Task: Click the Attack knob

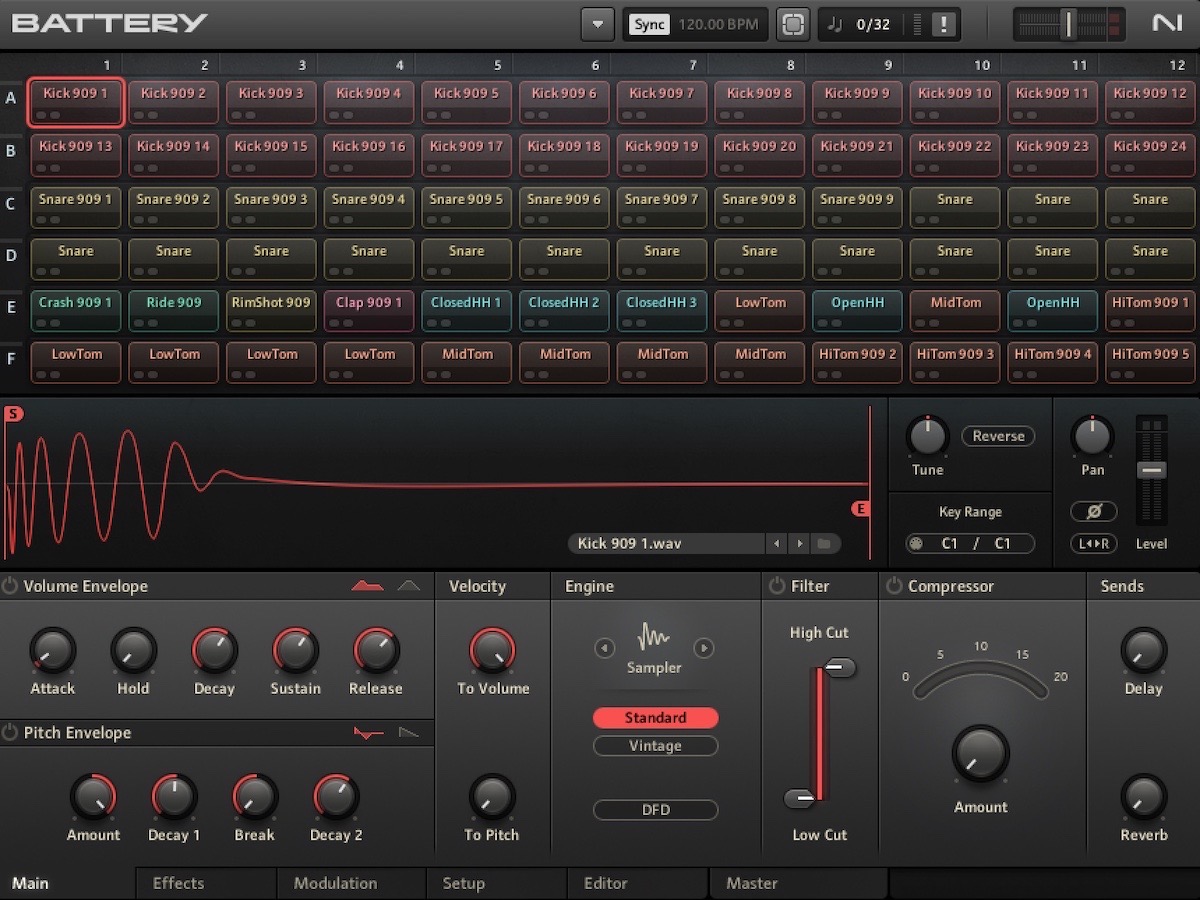Action: (x=52, y=651)
